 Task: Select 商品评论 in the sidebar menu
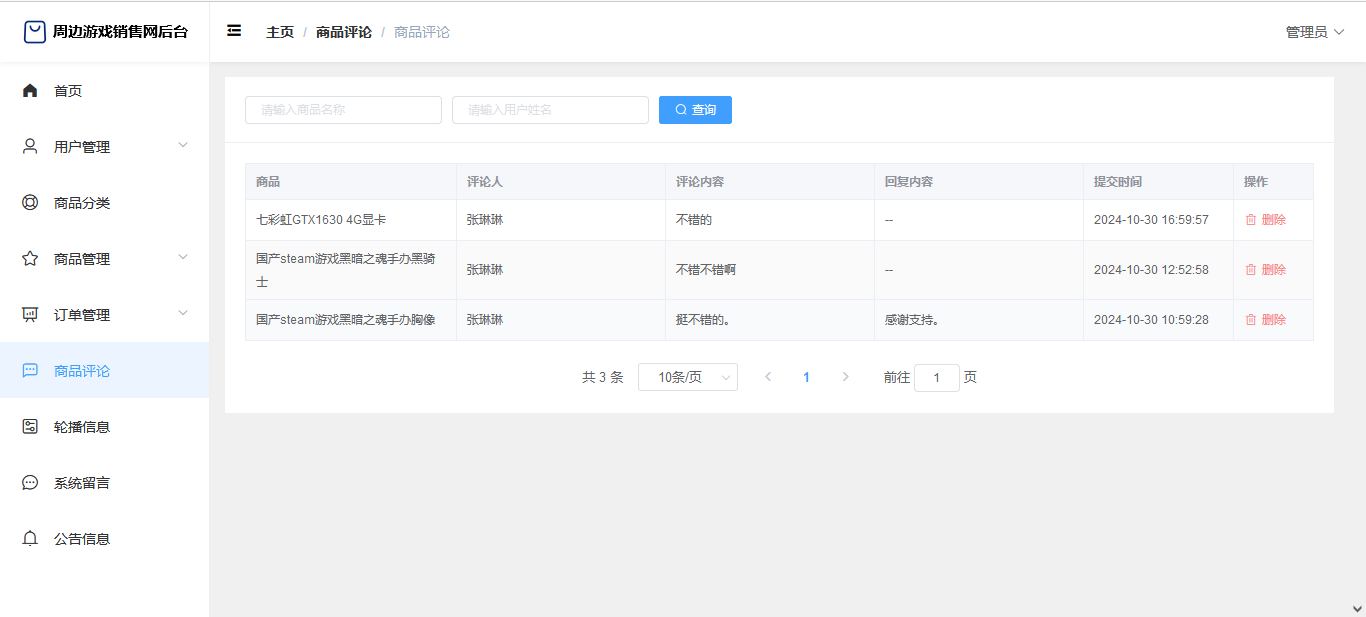(82, 371)
